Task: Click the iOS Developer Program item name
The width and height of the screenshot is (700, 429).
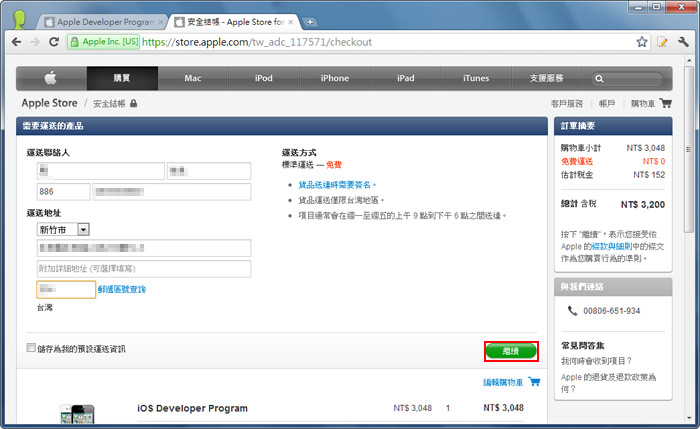Action: (x=192, y=408)
